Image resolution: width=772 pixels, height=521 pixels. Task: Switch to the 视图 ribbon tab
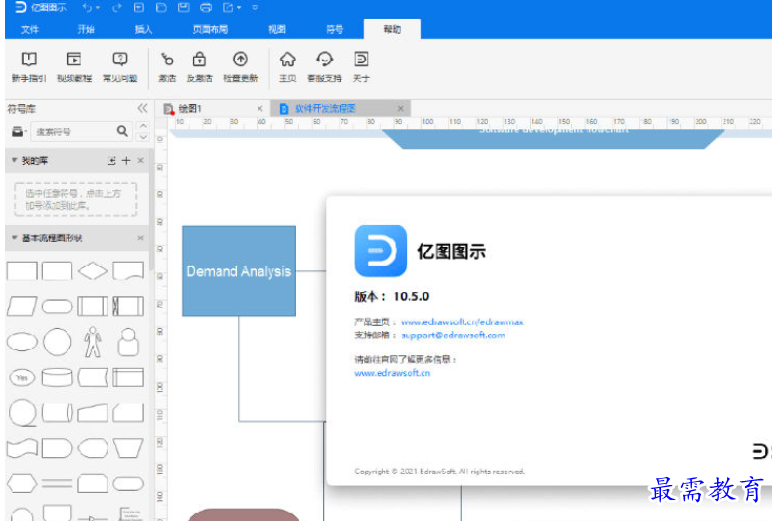tap(277, 30)
